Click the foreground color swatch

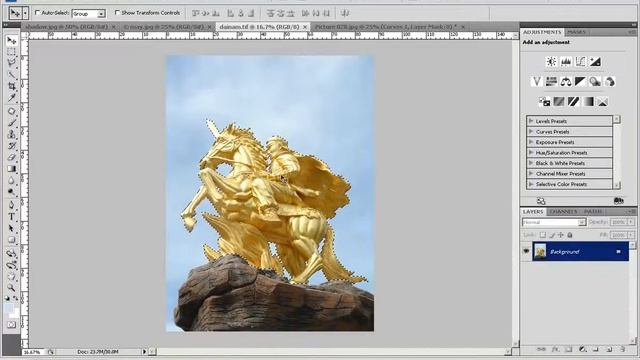point(9,307)
